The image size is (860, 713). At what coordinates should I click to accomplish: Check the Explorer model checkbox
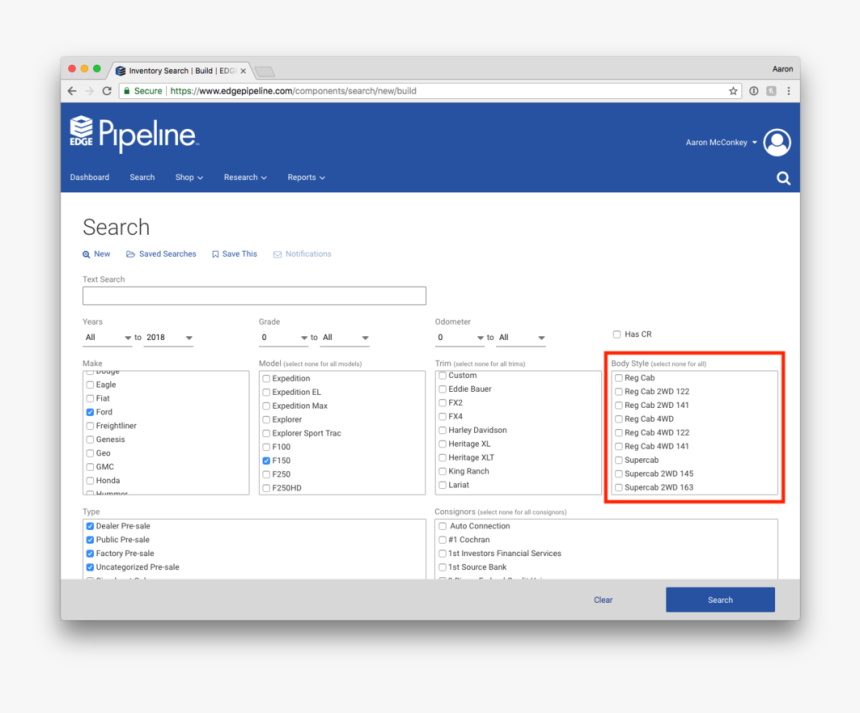click(266, 420)
